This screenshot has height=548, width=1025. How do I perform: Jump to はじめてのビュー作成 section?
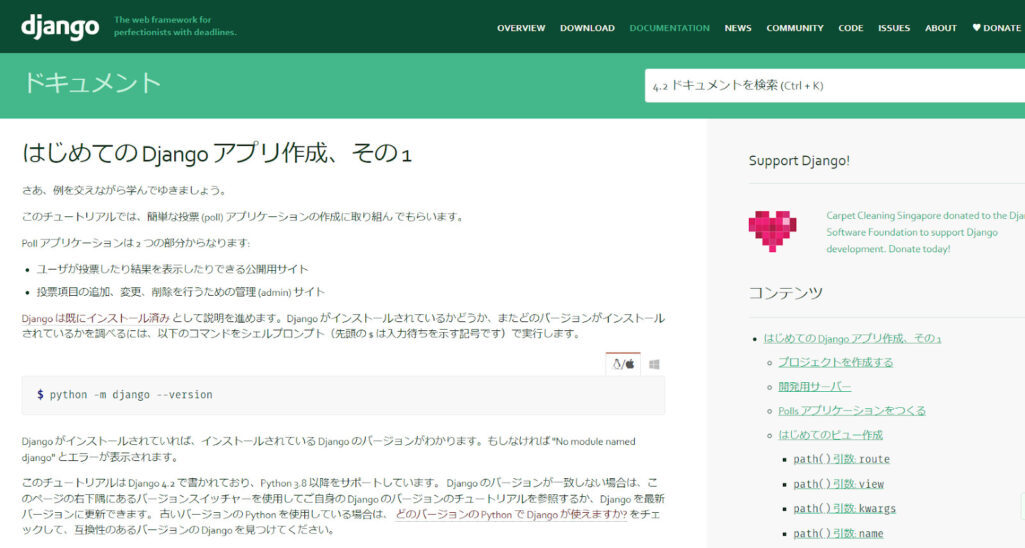830,435
